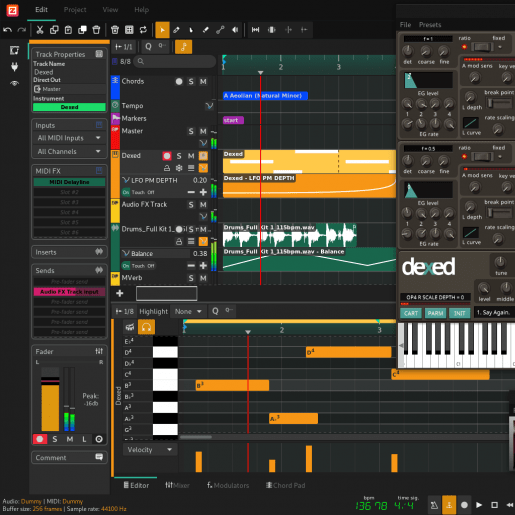Click the green Dexed instrument button
This screenshot has height=515, width=515.
point(69,107)
